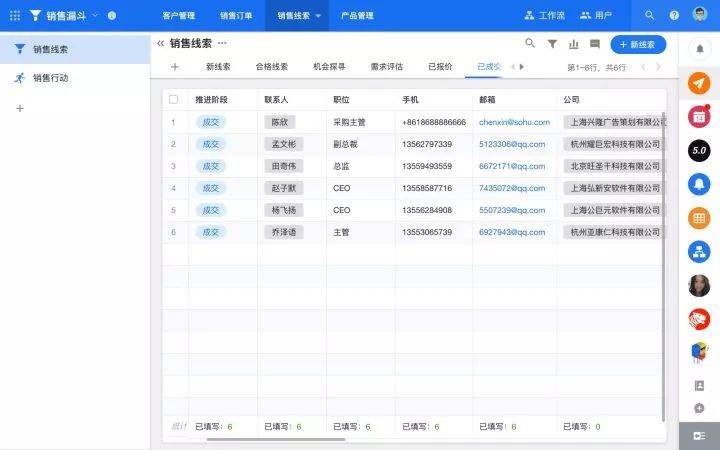720x450 pixels.
Task: Open the bar chart statistics icon
Action: 574,44
